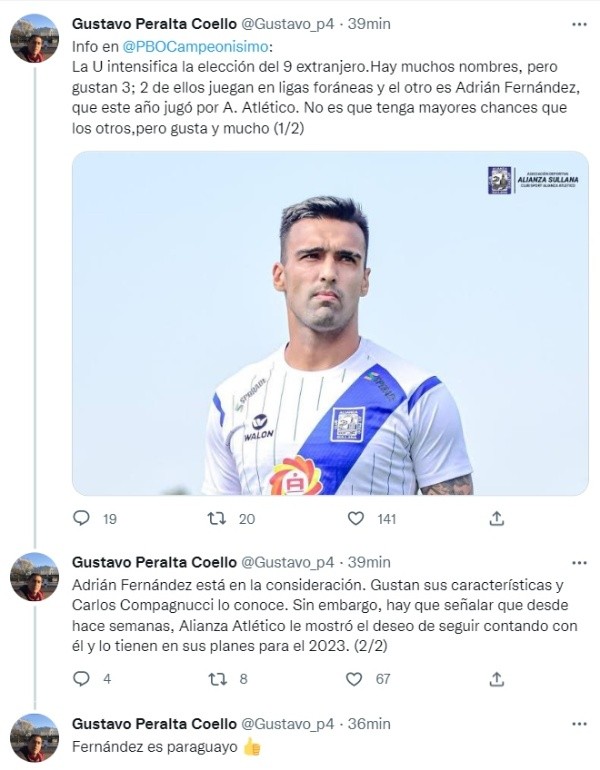
Task: Open more options on second tweet
Action: (x=579, y=561)
